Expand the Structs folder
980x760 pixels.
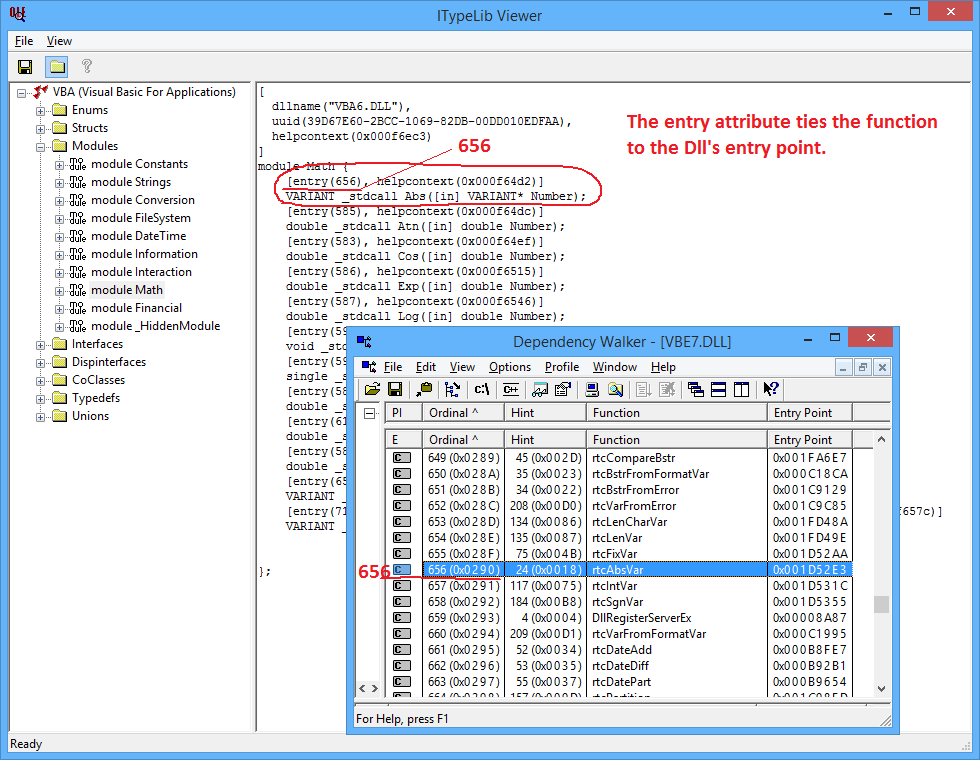tap(41, 129)
